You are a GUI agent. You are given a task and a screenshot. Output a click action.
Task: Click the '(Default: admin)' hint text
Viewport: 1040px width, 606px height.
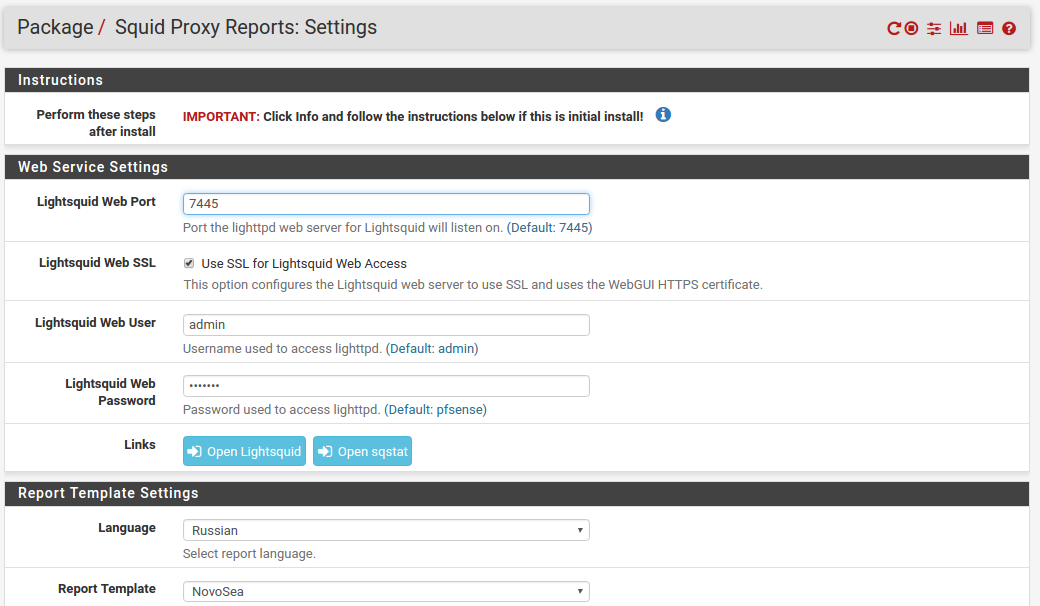(x=432, y=349)
